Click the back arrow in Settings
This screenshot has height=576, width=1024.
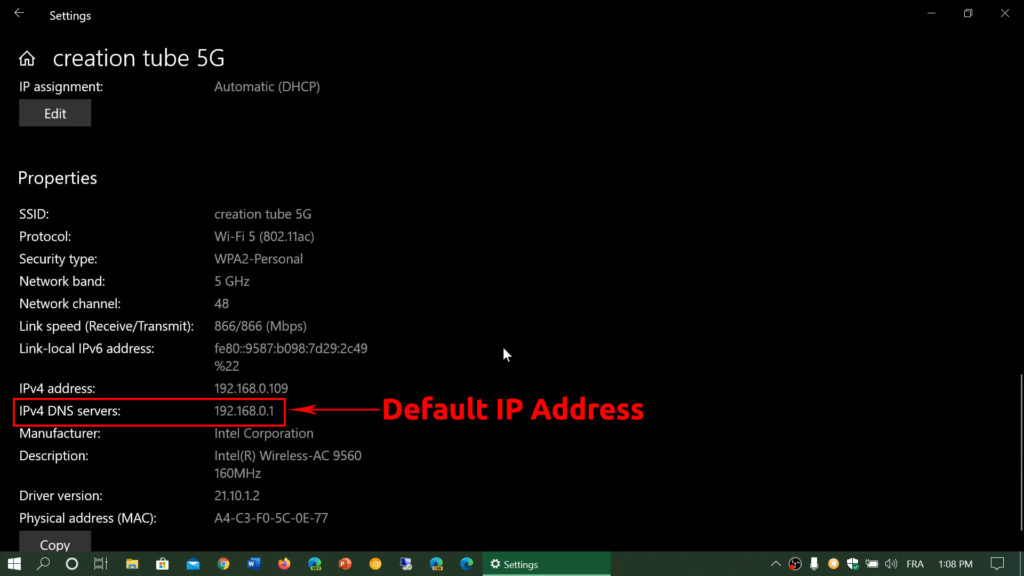point(20,14)
